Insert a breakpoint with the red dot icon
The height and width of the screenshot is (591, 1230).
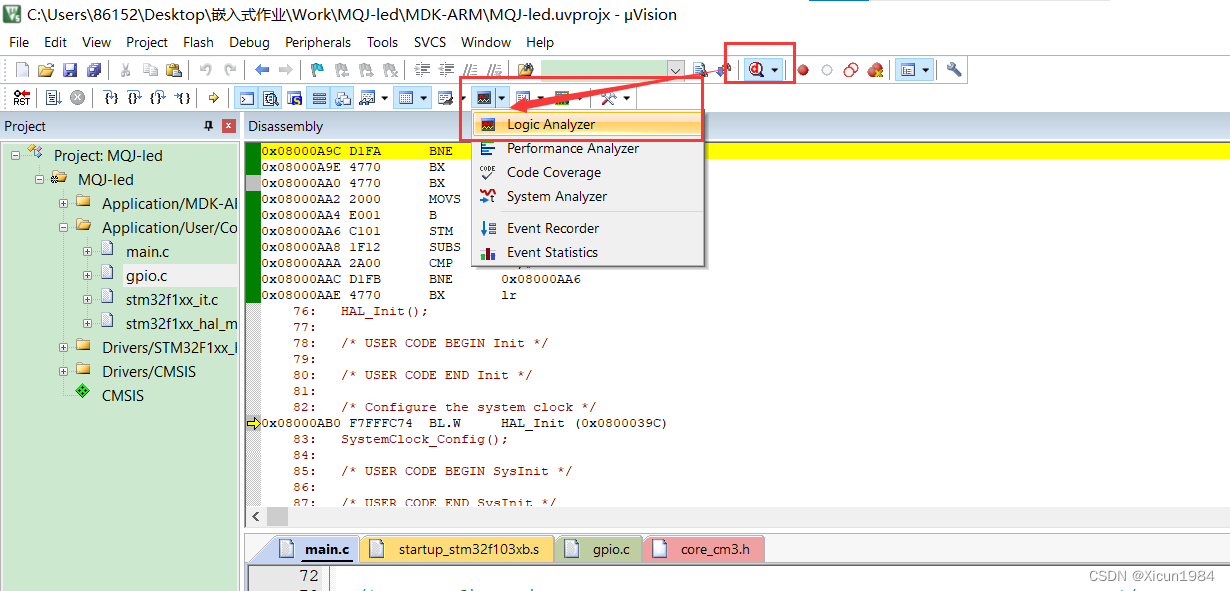pos(802,70)
